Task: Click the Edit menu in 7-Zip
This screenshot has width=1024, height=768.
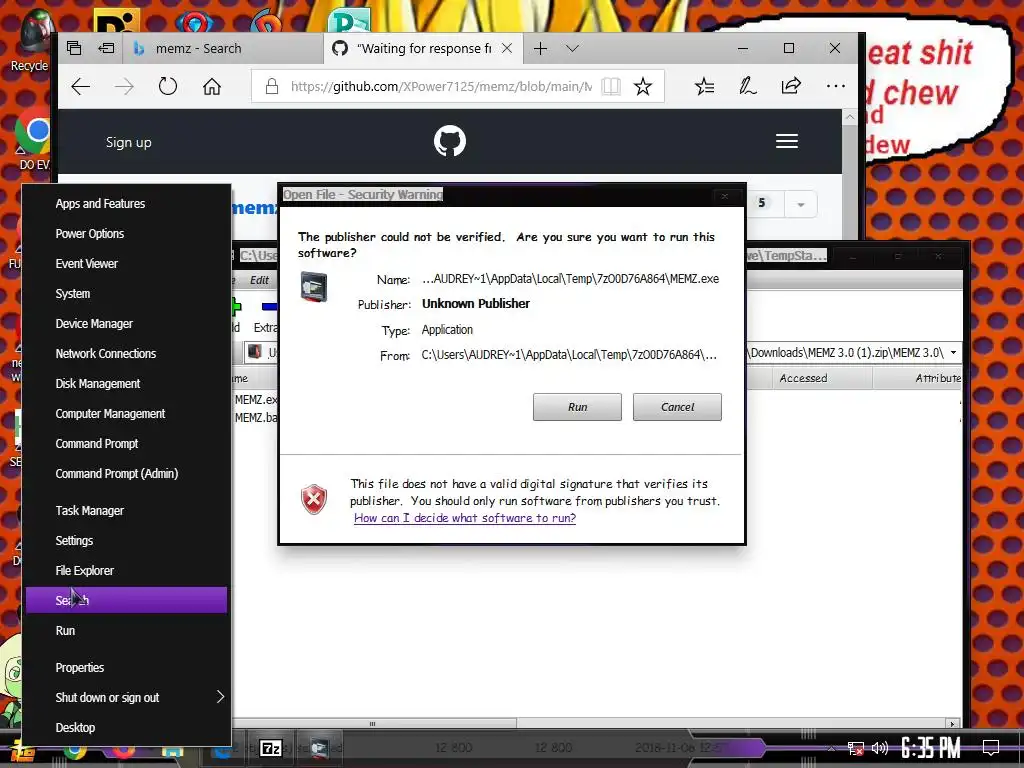Action: 259,280
